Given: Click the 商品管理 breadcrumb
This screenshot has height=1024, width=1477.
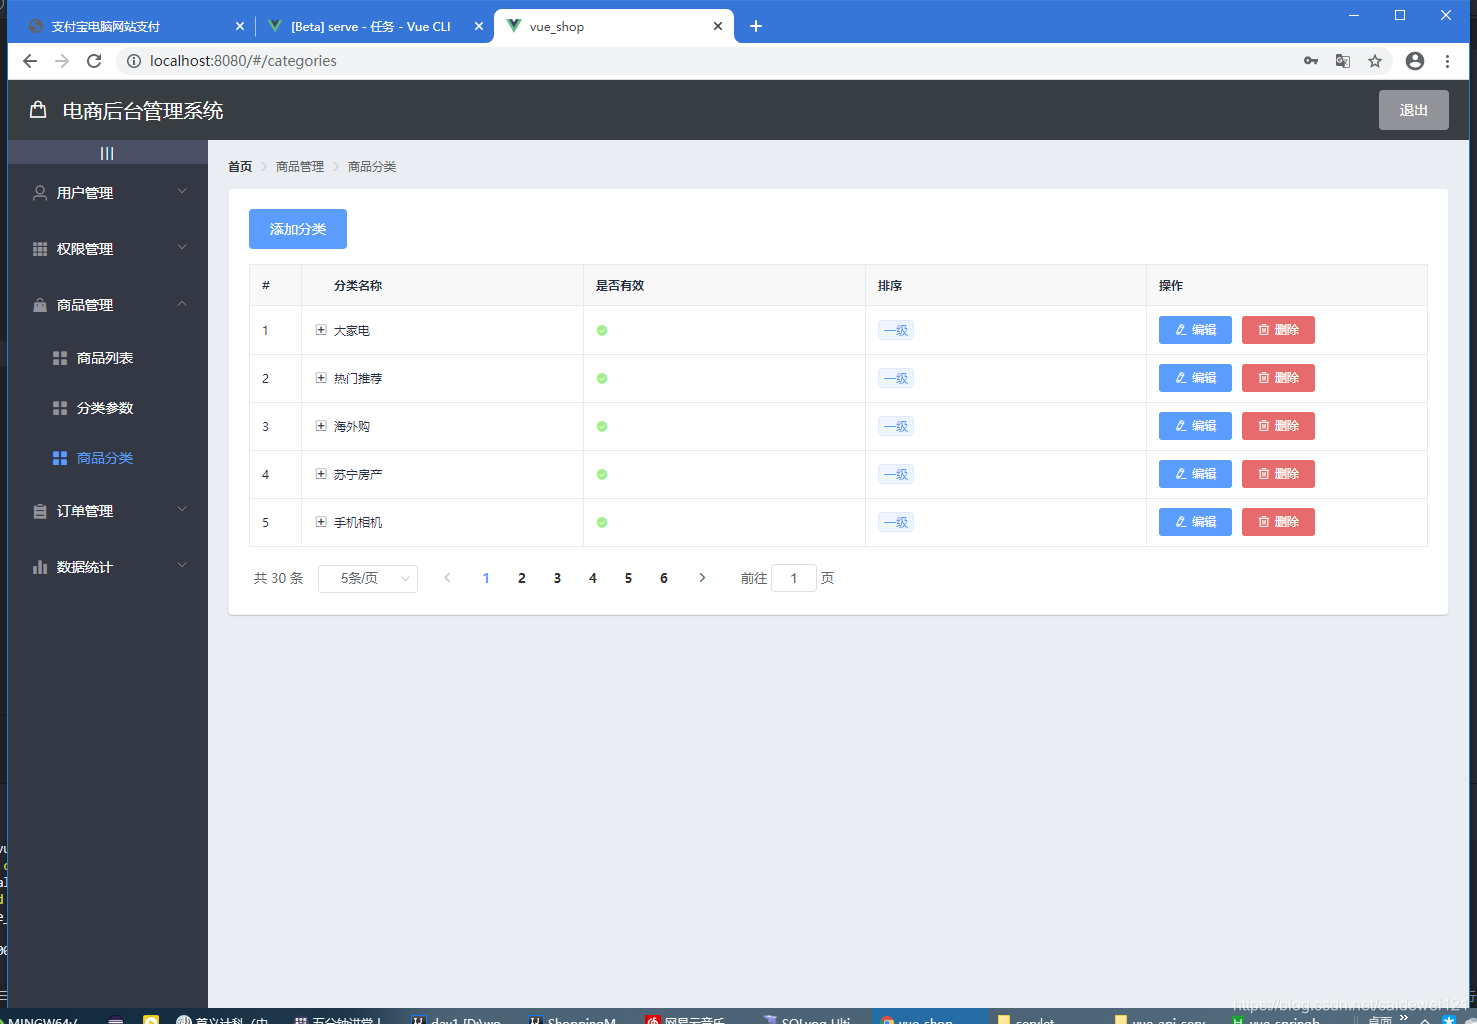Looking at the screenshot, I should pos(300,167).
